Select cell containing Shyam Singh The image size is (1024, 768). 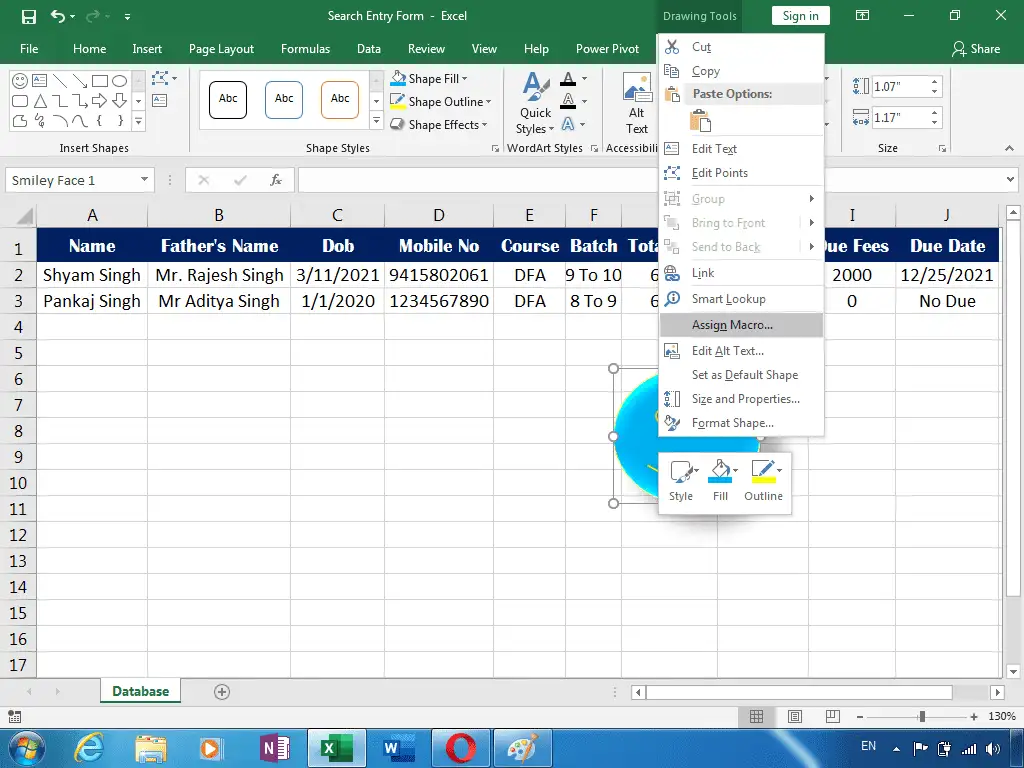click(x=92, y=275)
